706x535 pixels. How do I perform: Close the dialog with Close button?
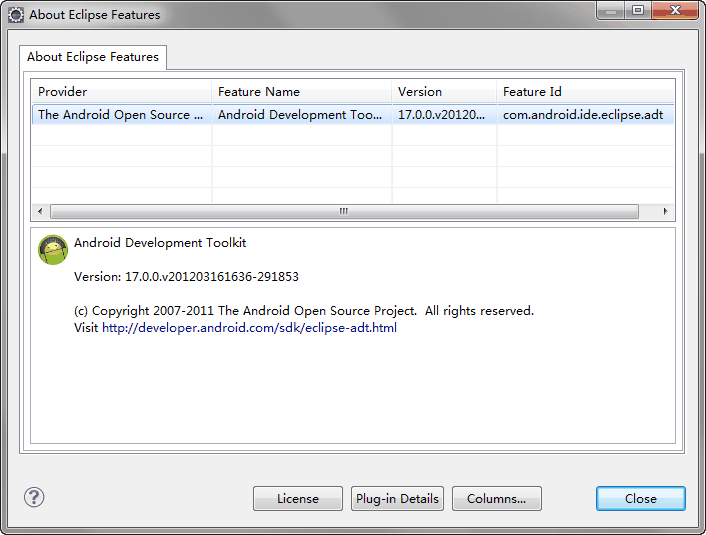640,499
